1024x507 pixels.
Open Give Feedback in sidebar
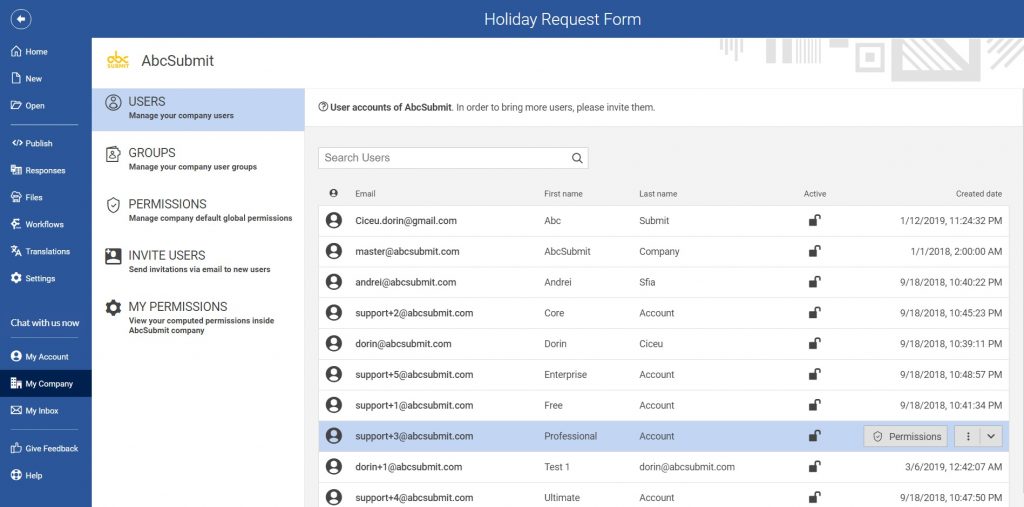50,448
